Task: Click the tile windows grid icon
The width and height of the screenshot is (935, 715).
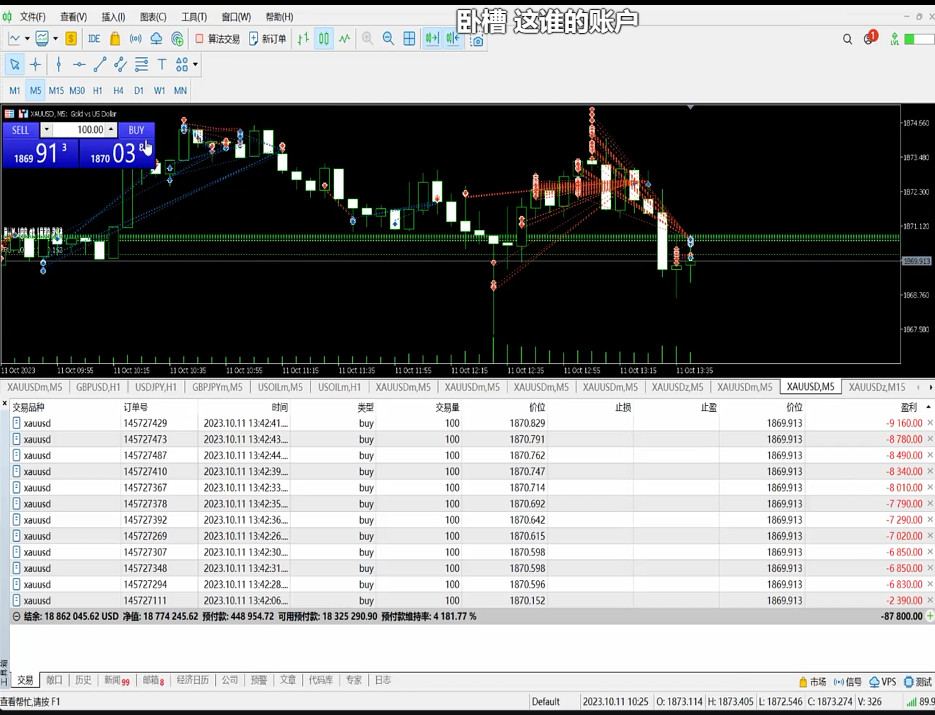Action: point(409,39)
